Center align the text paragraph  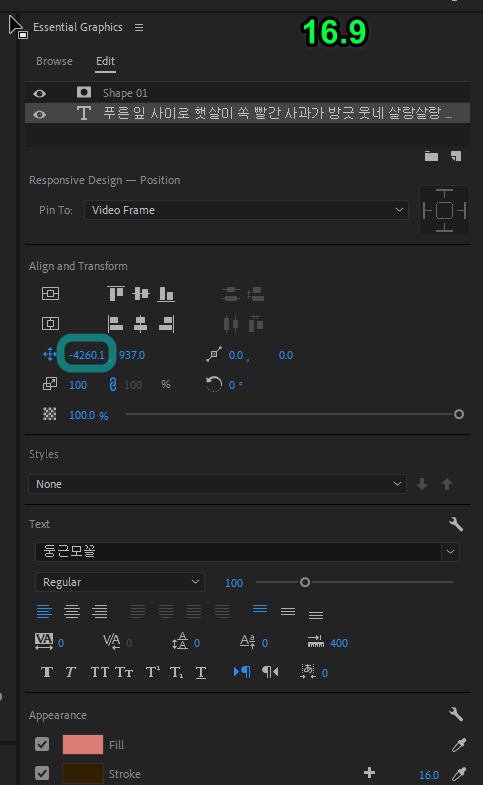(x=72, y=611)
